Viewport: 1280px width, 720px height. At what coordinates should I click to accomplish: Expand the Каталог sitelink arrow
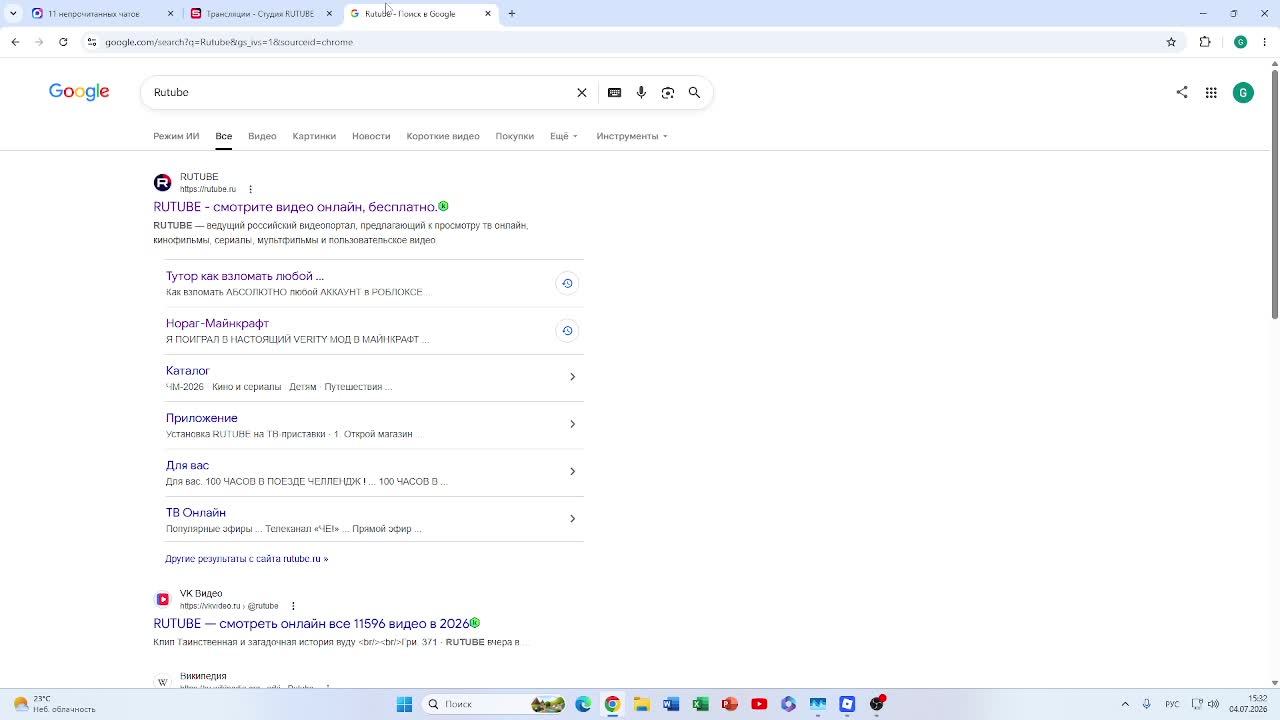pos(572,377)
